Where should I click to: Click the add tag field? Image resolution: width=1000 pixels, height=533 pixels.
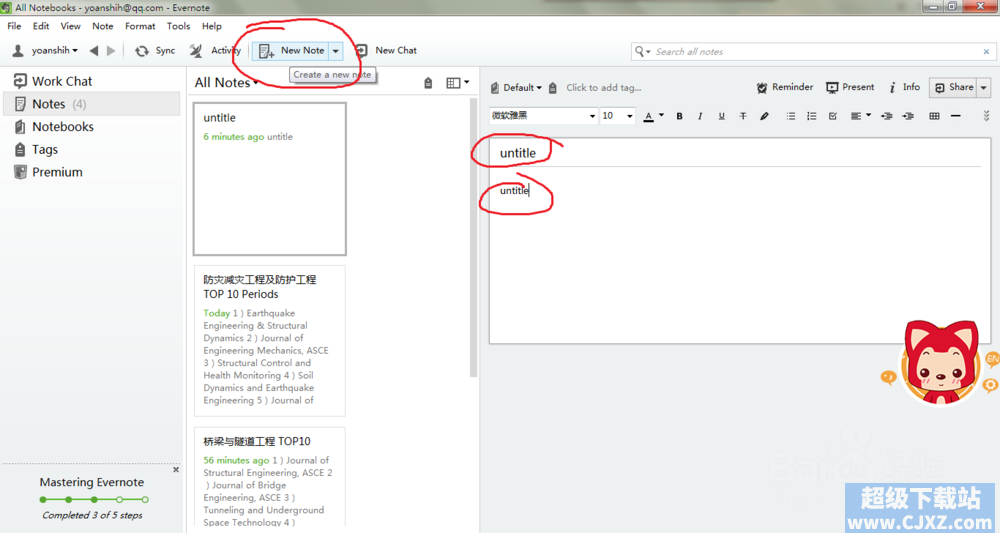[603, 87]
